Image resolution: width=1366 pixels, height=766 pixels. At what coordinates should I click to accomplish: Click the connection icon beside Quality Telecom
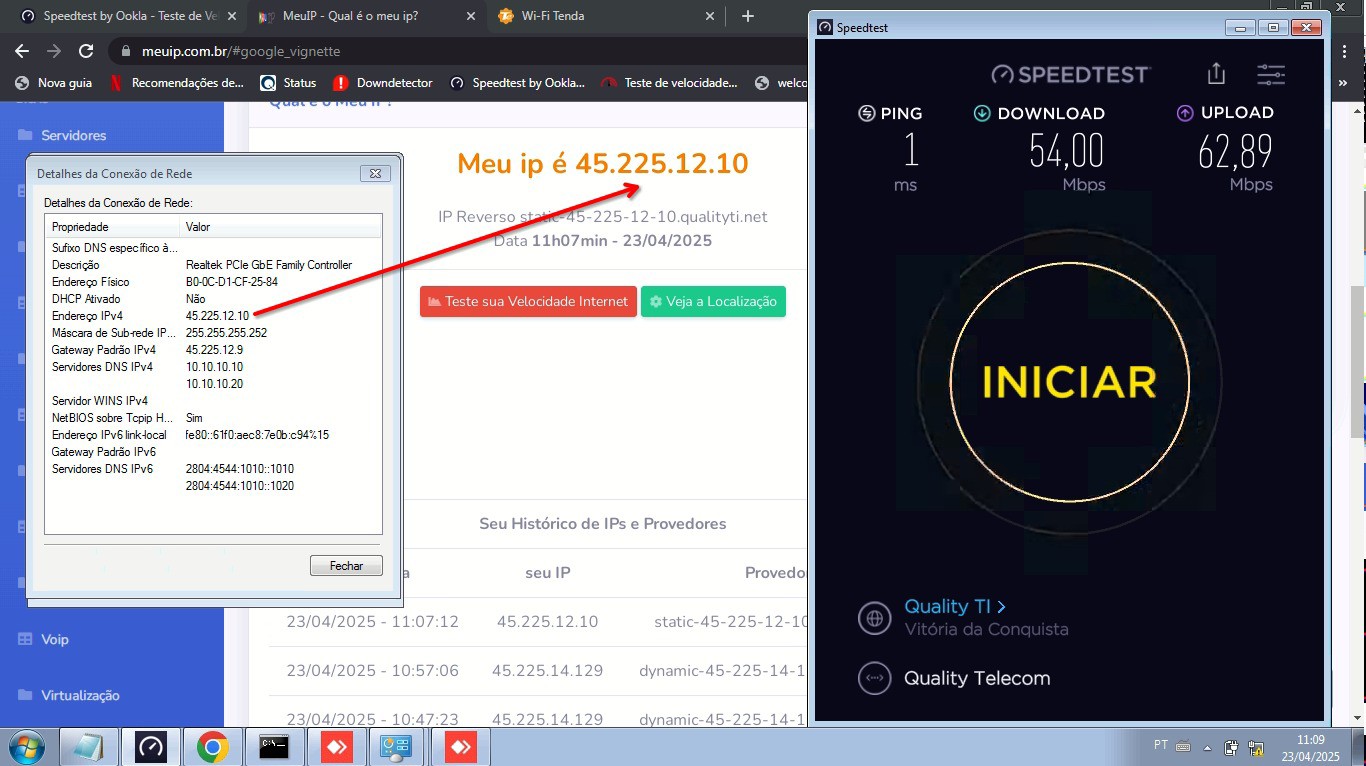pos(875,678)
